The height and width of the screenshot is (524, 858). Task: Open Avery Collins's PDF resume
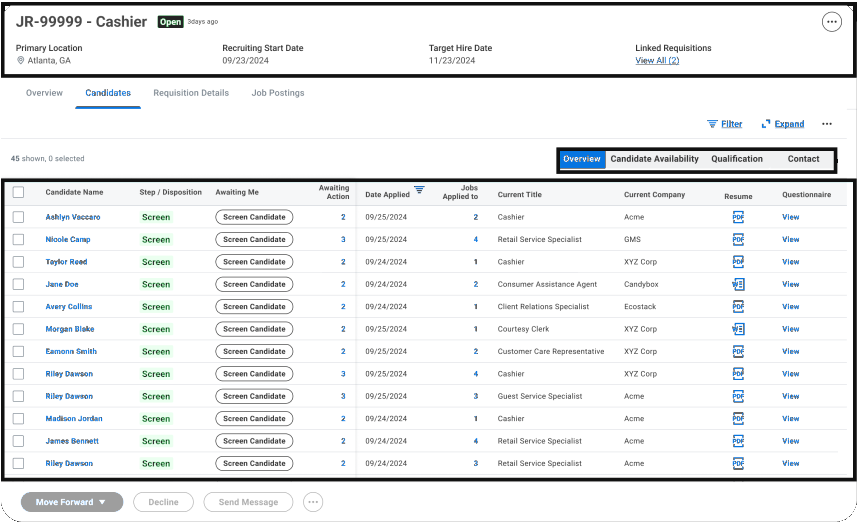pyautogui.click(x=738, y=307)
